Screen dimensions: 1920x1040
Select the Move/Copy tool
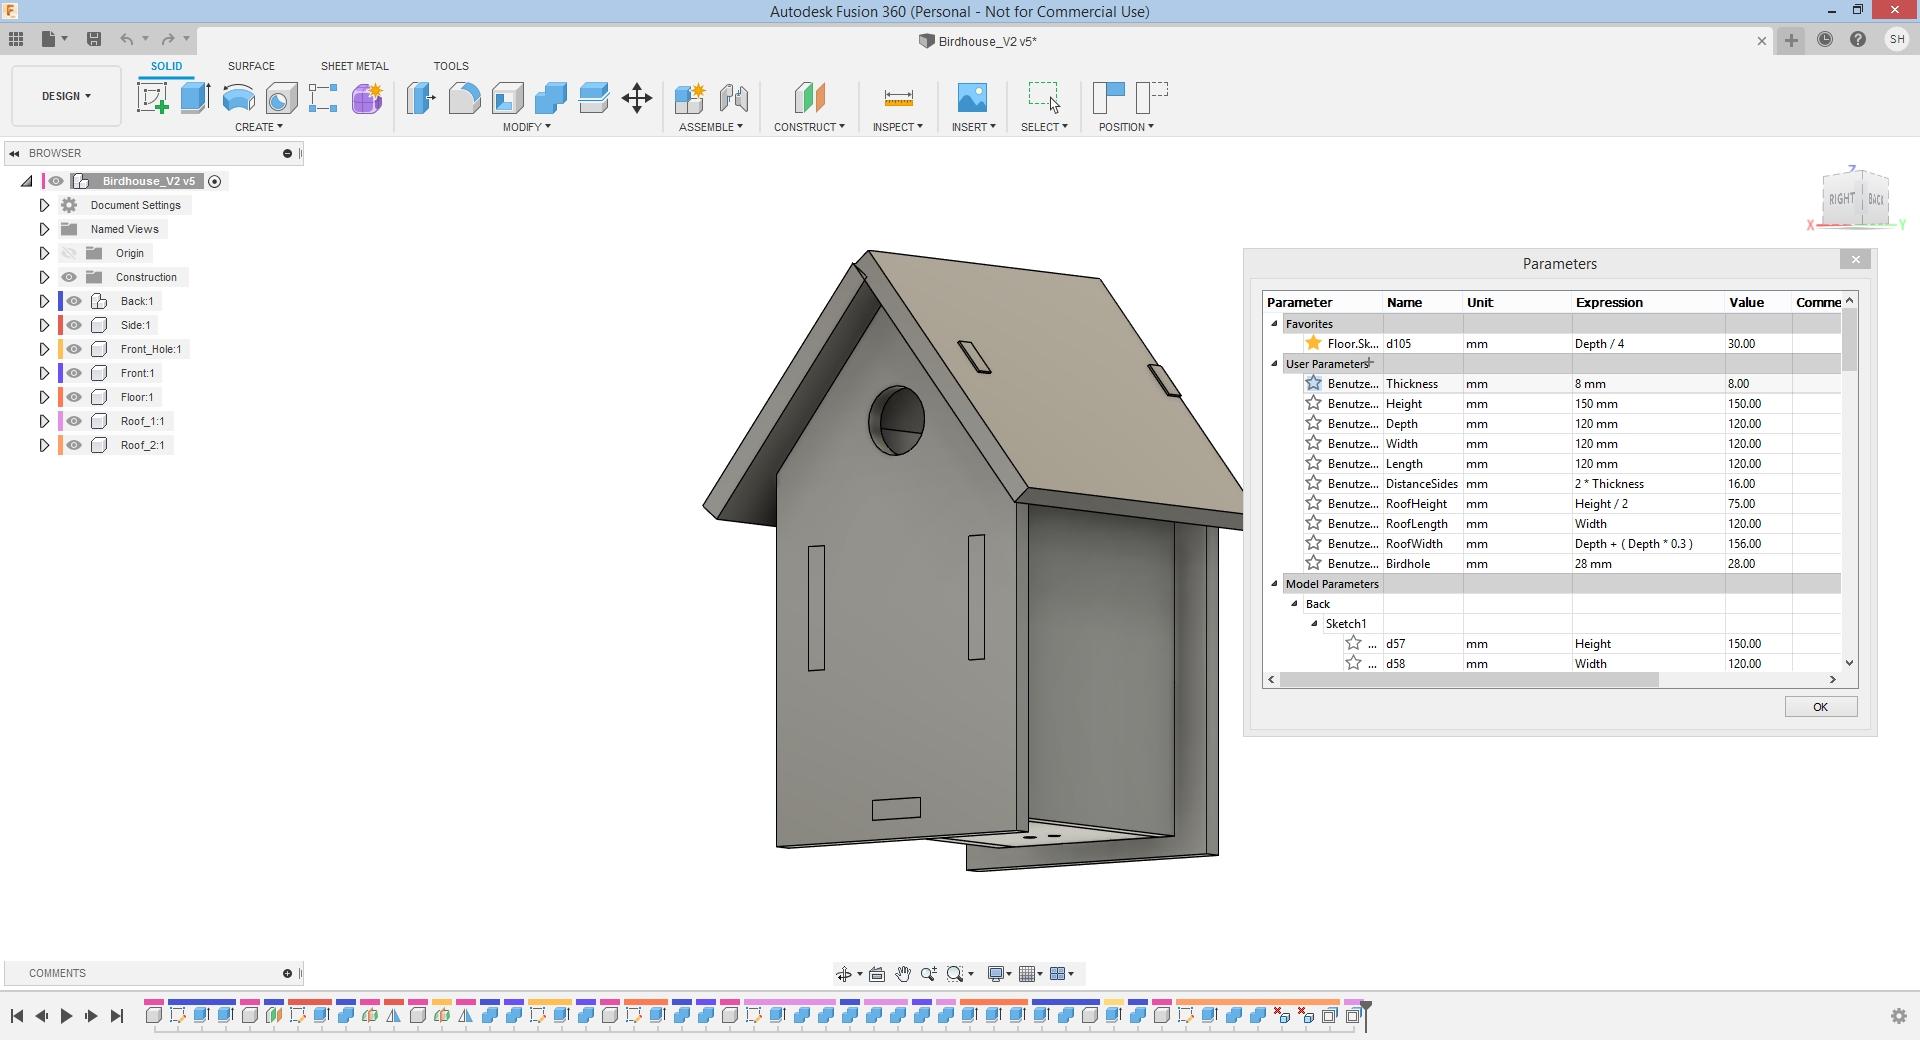[x=637, y=98]
